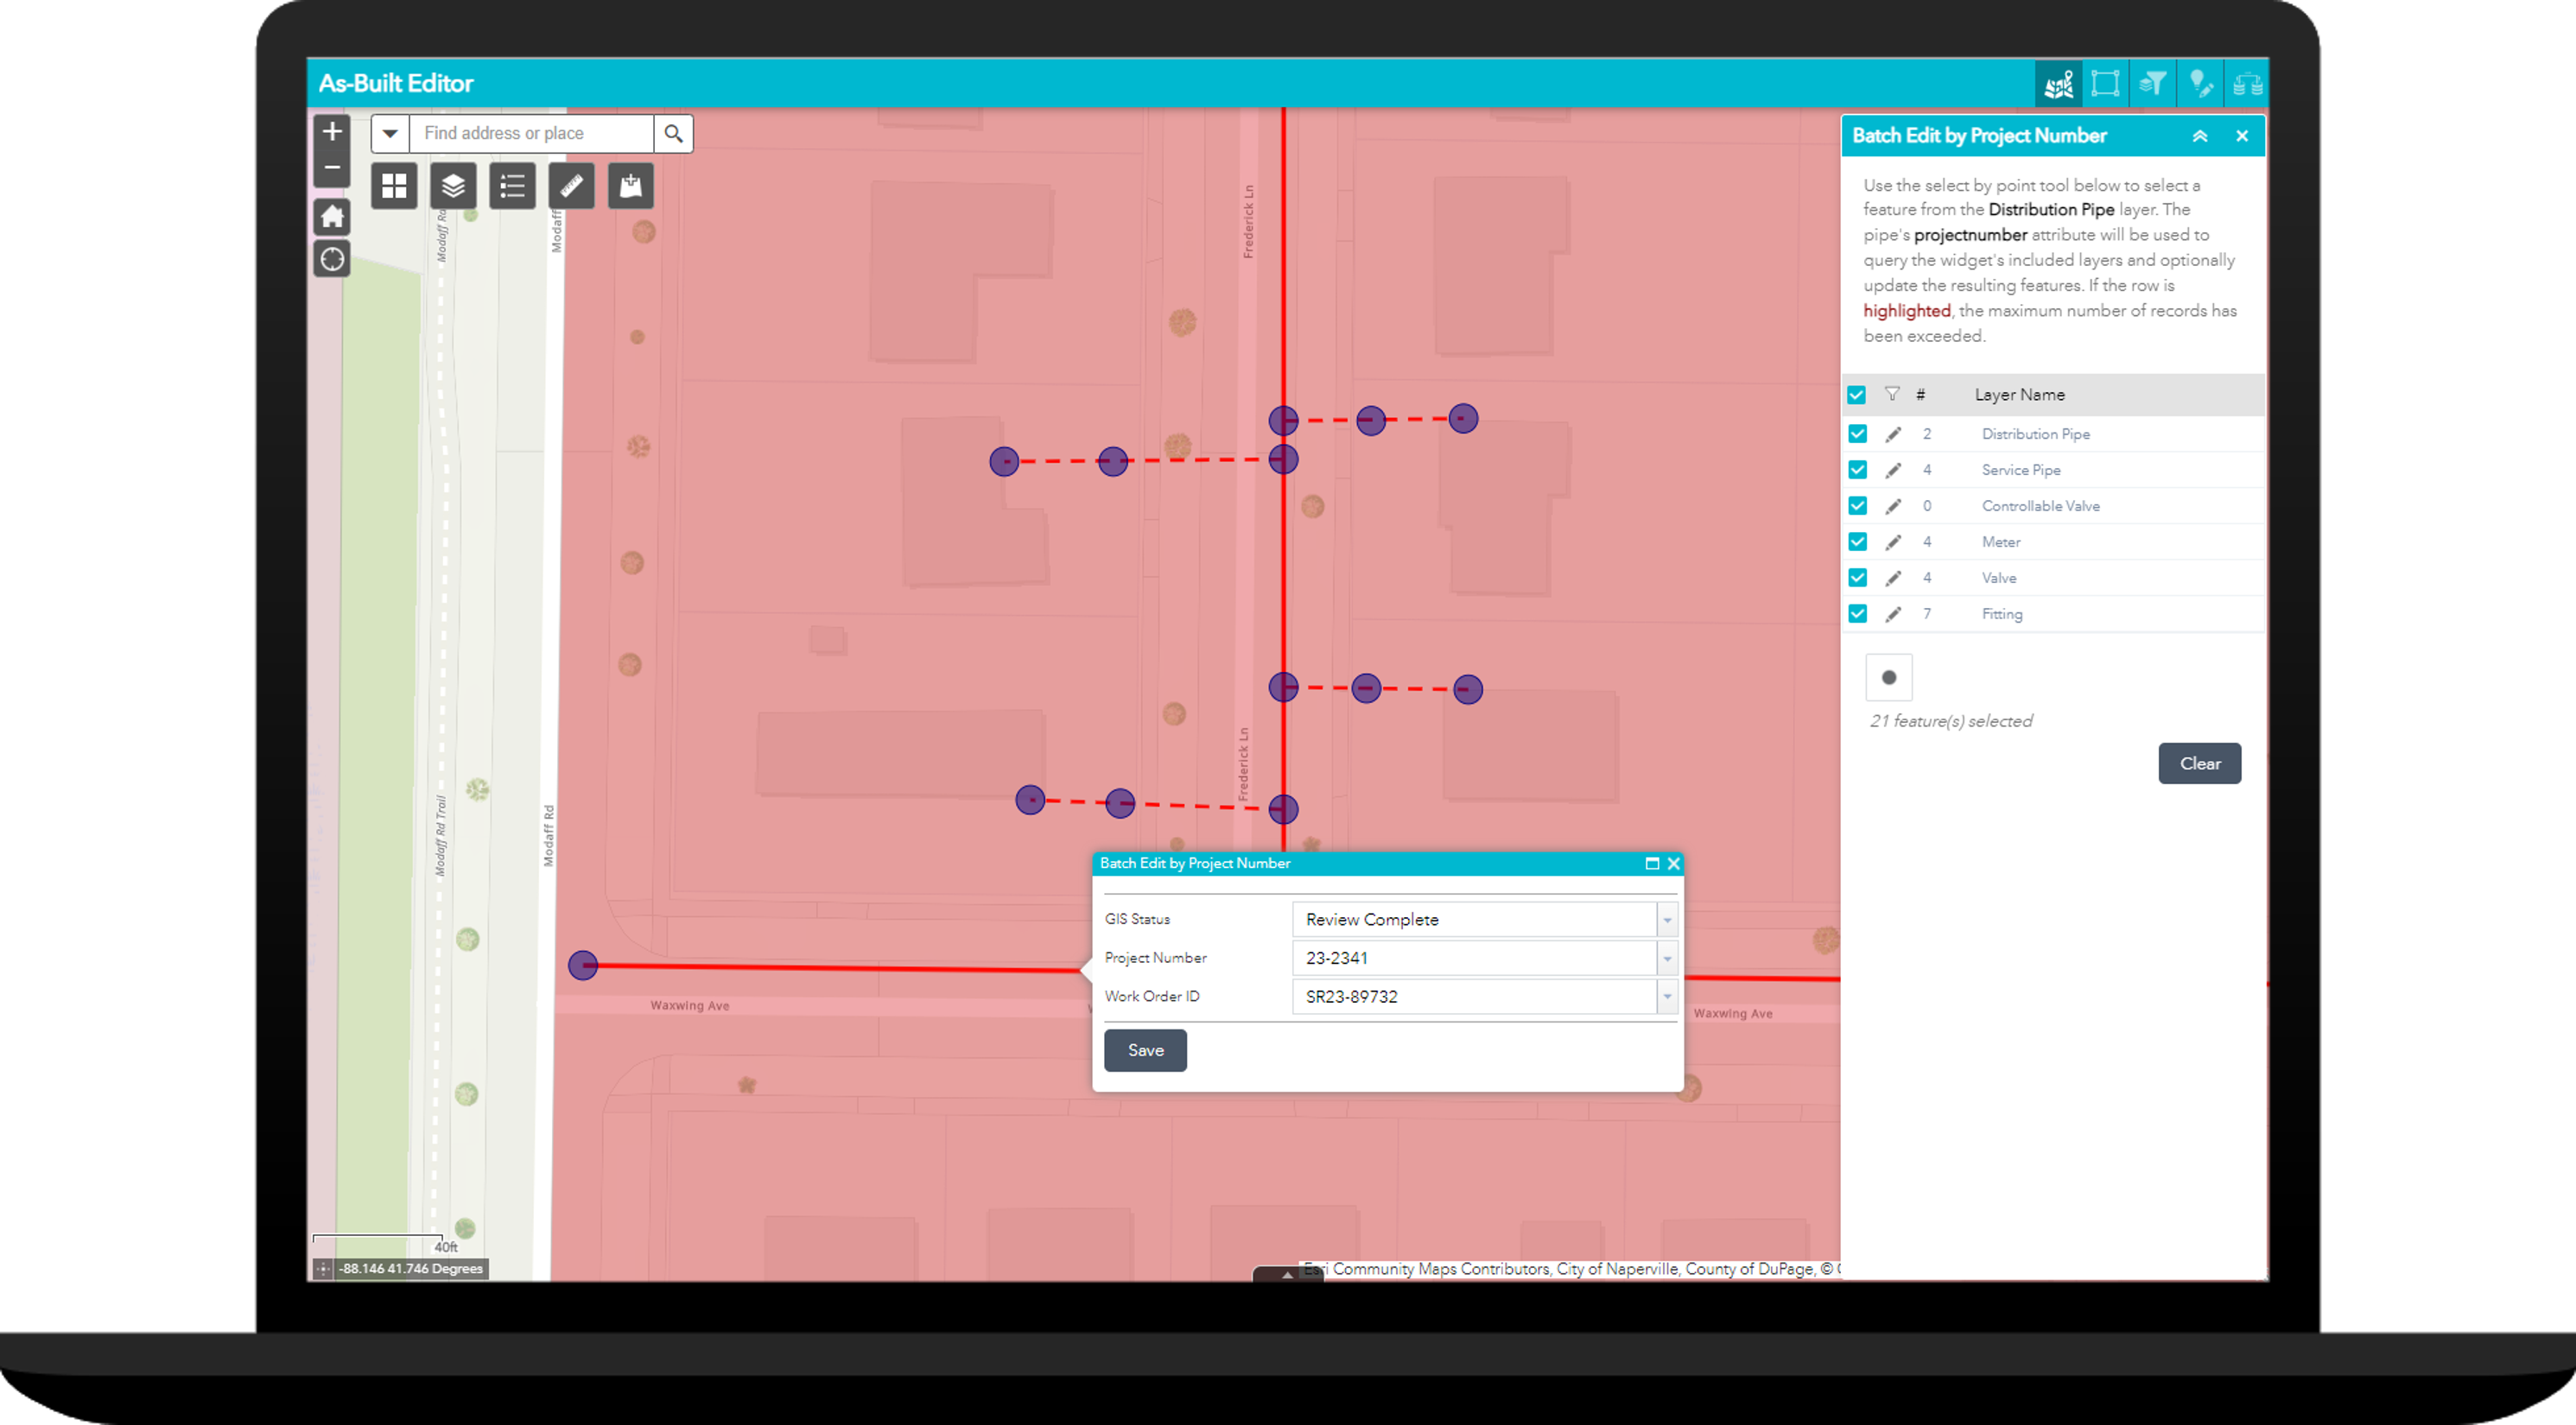Viewport: 2576px width, 1425px height.
Task: Open the Add Data widget
Action: tap(631, 185)
